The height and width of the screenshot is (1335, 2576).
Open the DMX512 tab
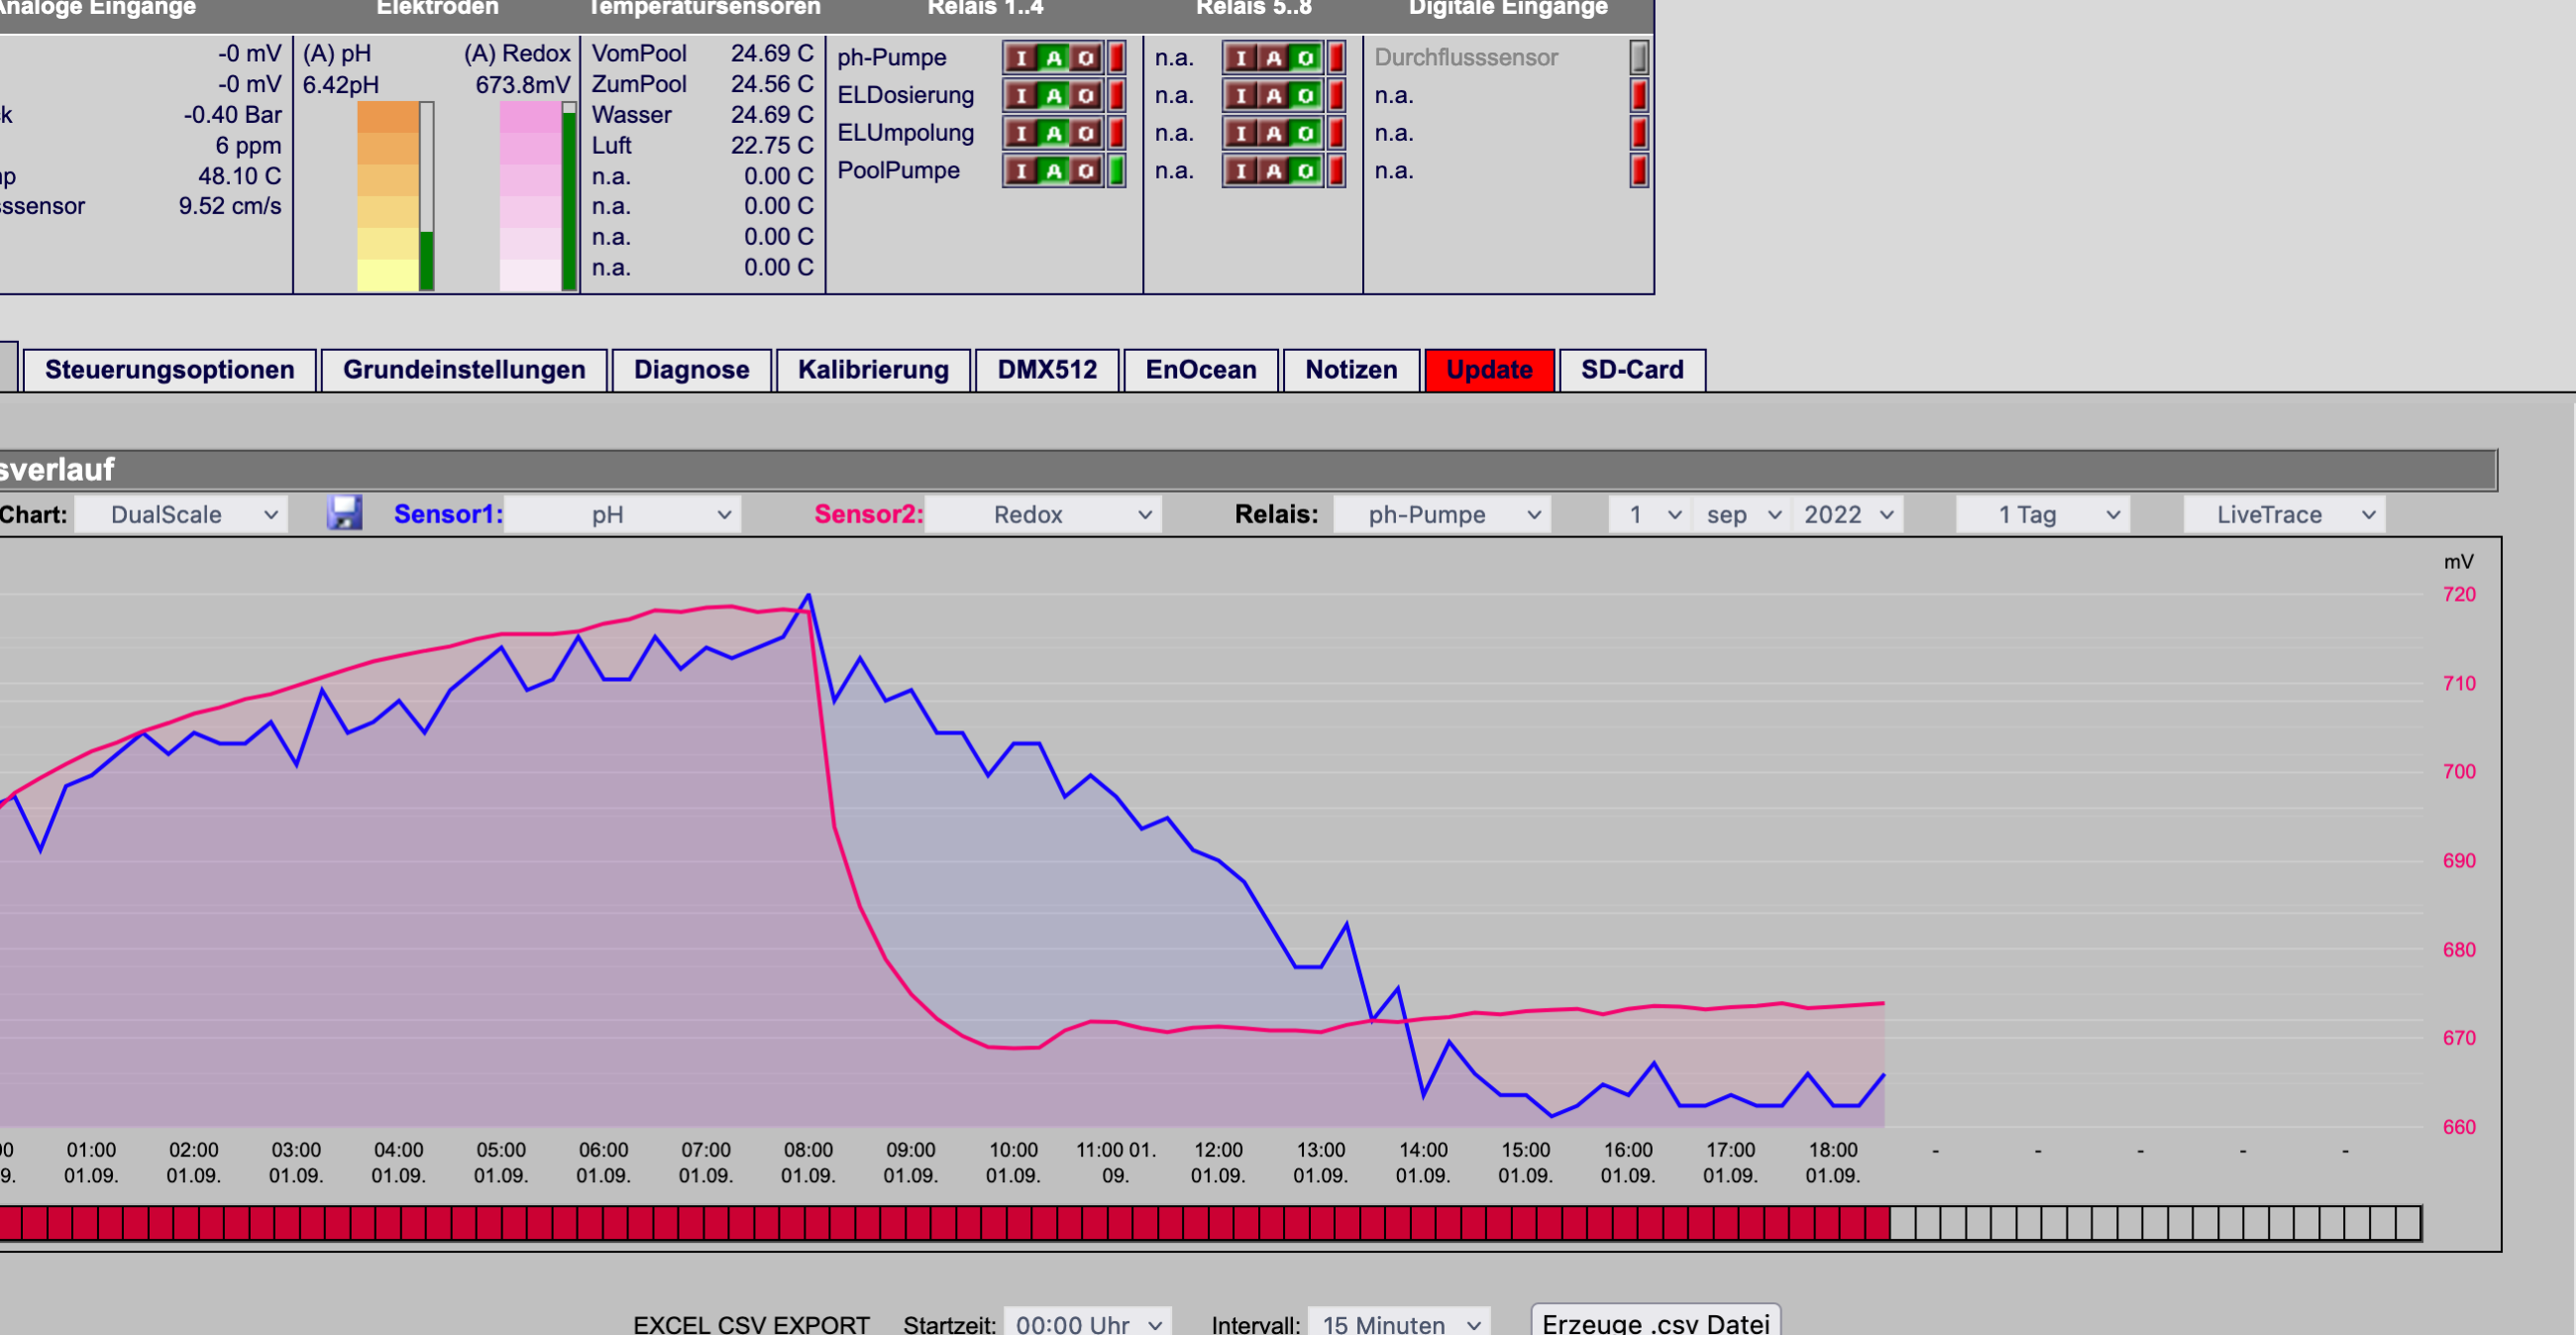click(1047, 370)
